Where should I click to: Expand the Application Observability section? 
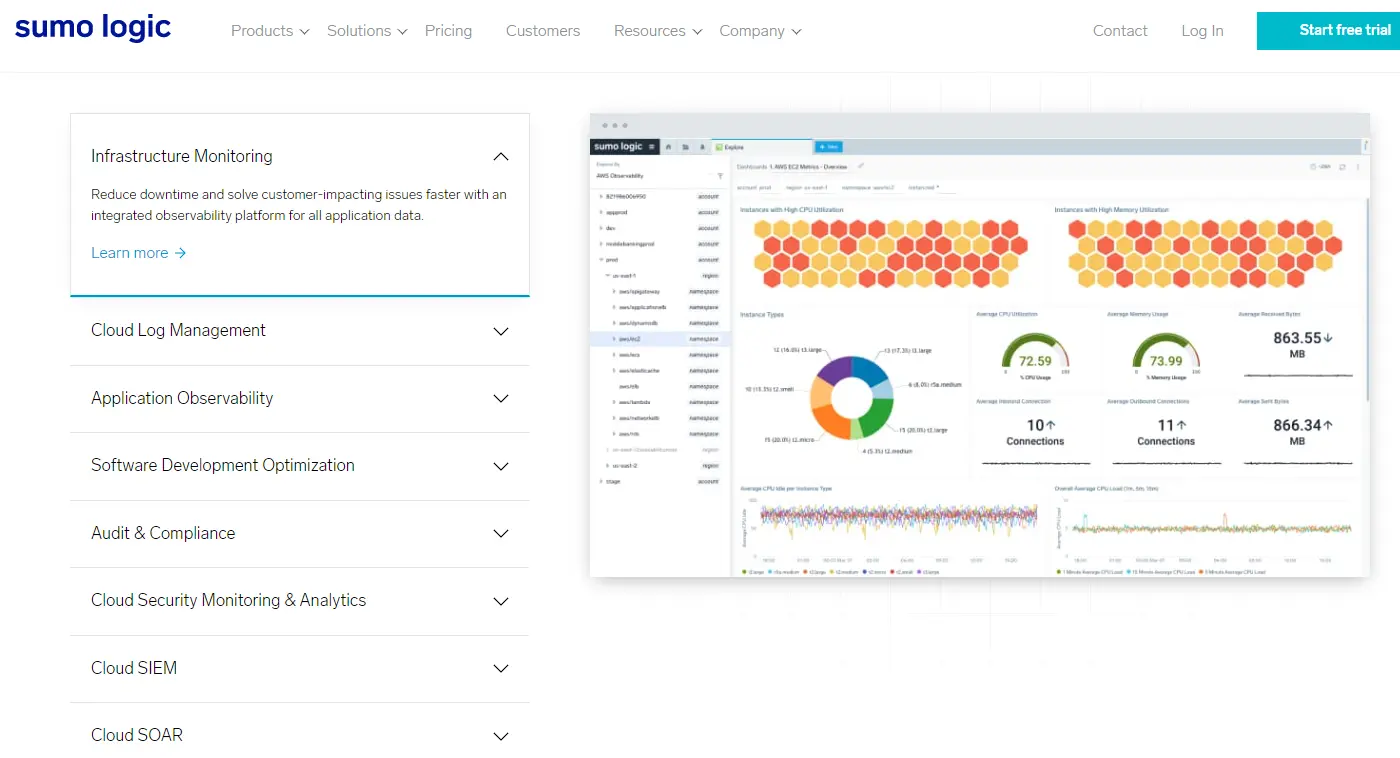click(x=300, y=398)
